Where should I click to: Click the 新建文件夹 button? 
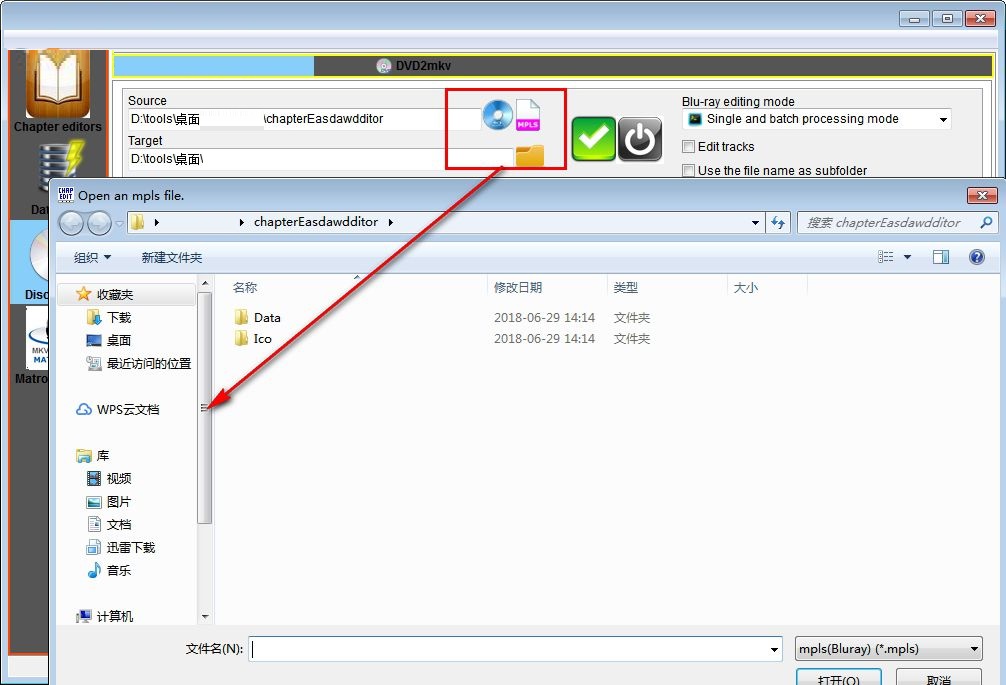171,257
